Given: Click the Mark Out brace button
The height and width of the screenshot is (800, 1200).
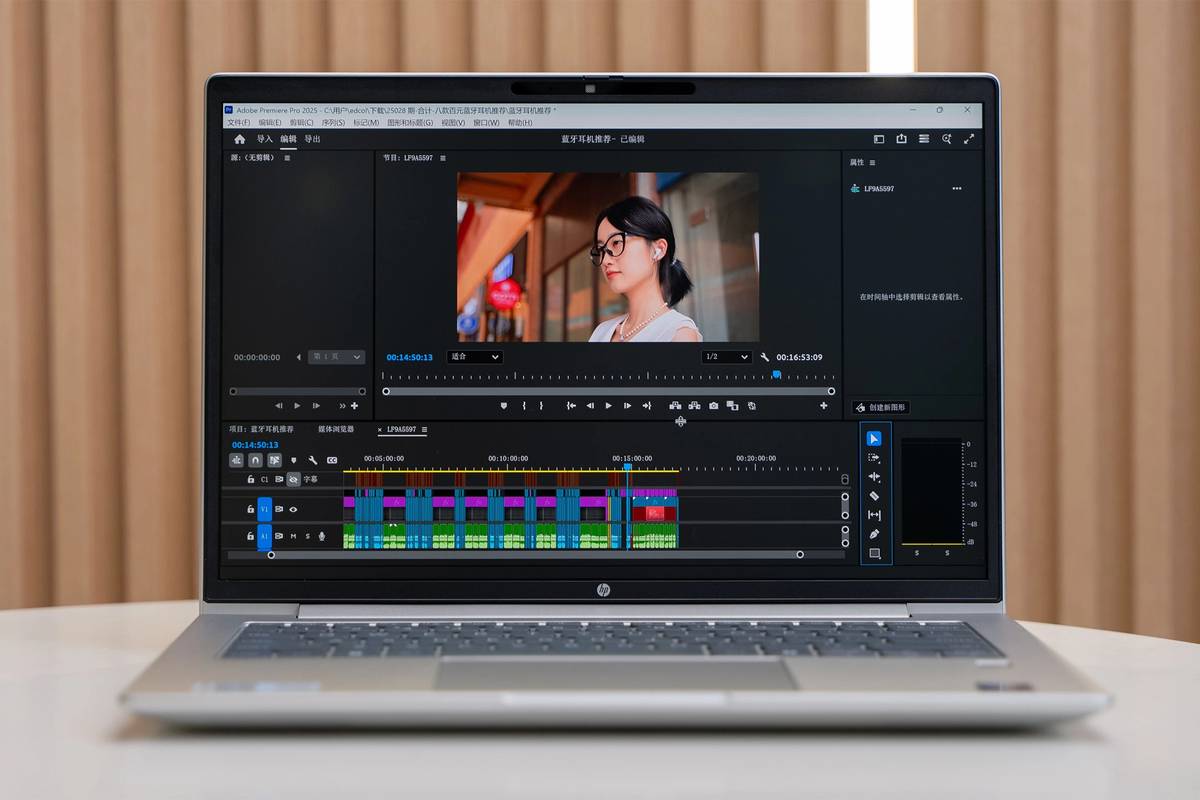Looking at the screenshot, I should pos(541,406).
